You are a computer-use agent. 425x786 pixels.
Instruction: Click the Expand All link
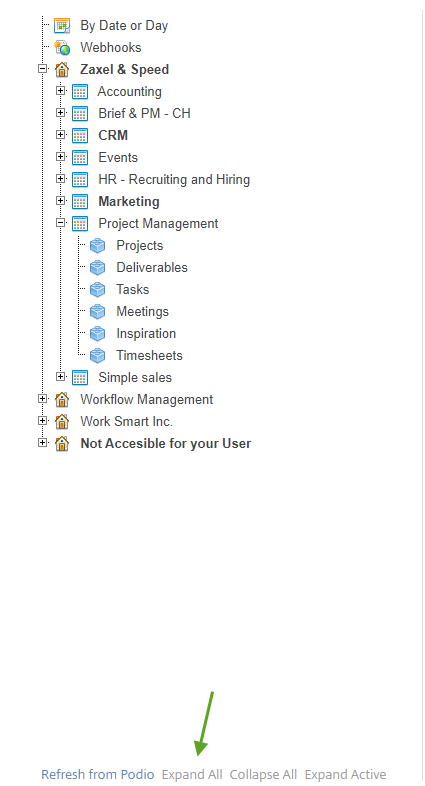[x=192, y=774]
